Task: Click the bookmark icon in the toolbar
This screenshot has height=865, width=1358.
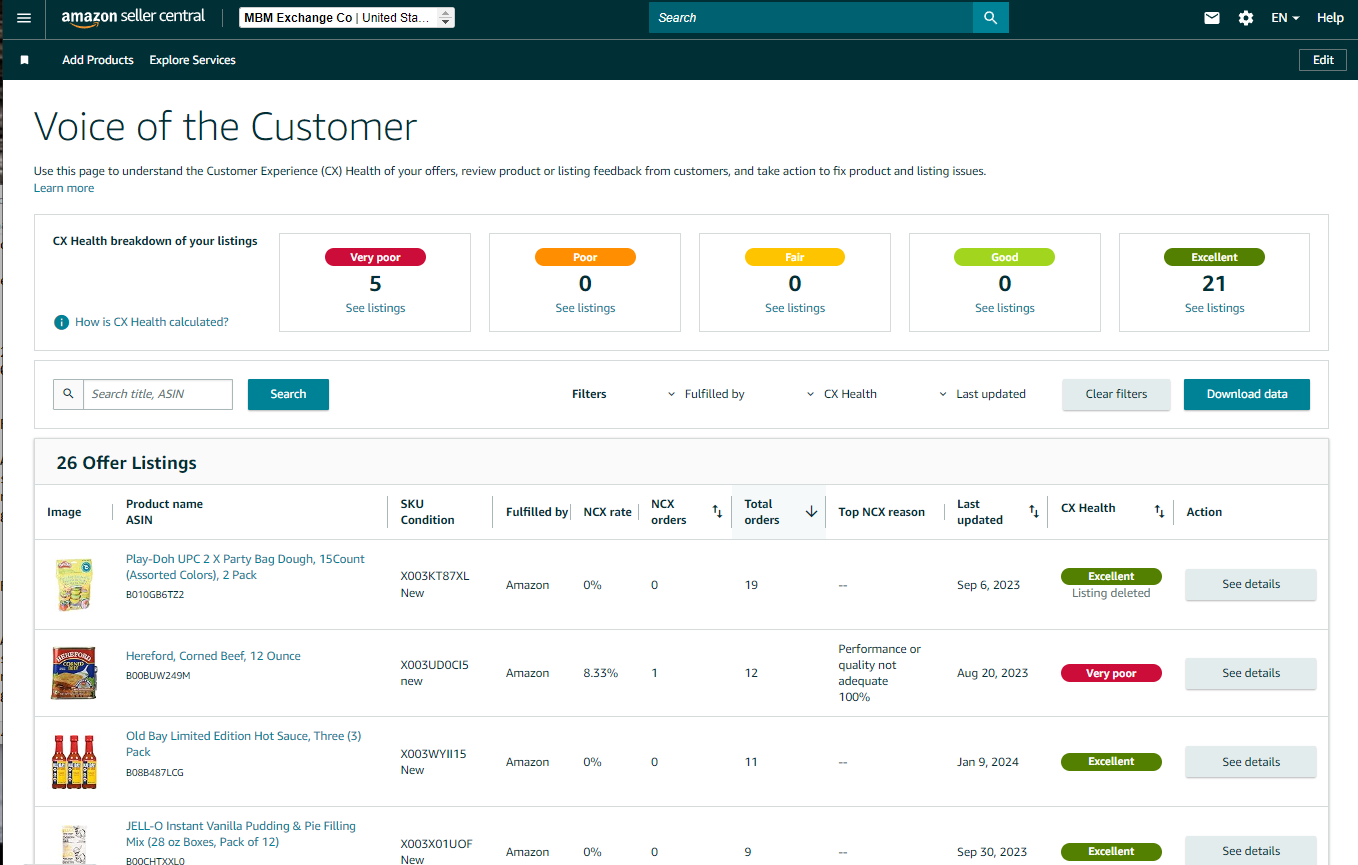Action: coord(25,60)
